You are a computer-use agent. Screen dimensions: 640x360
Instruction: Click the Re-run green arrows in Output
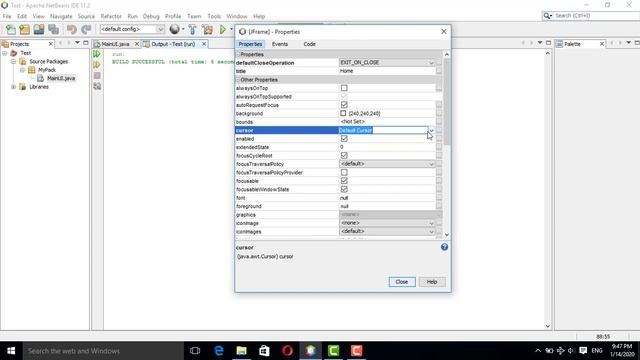click(97, 54)
